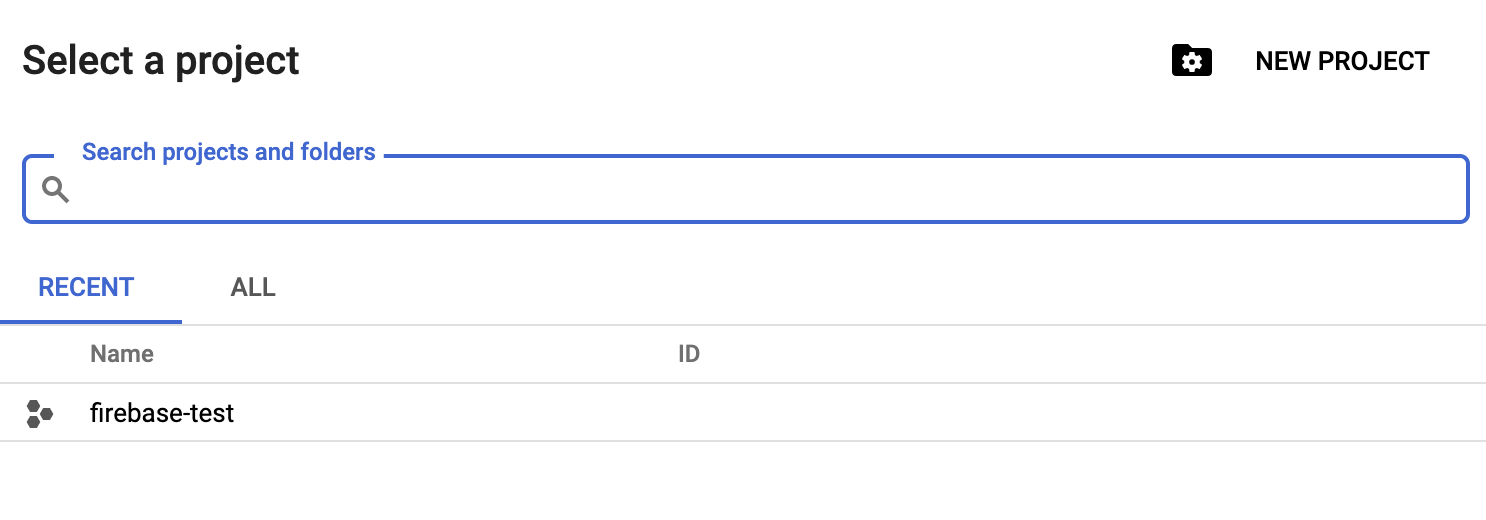Click the Name column header
The height and width of the screenshot is (520, 1486).
pyautogui.click(x=122, y=354)
